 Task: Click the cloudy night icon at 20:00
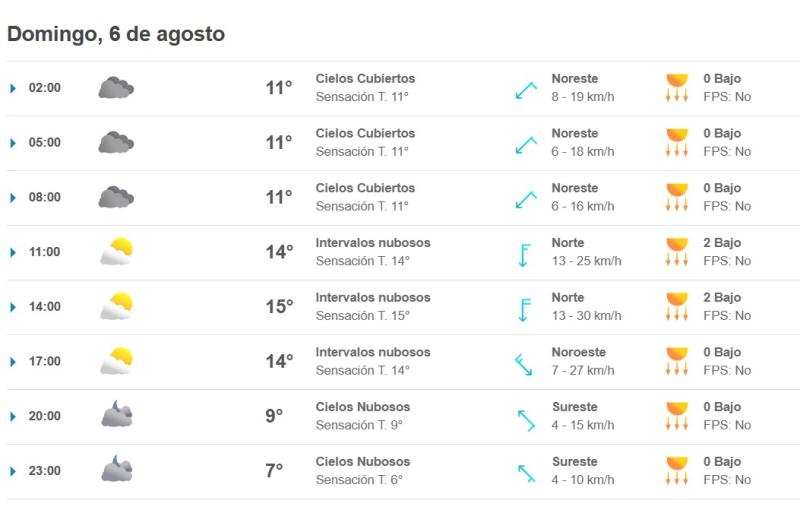[116, 416]
